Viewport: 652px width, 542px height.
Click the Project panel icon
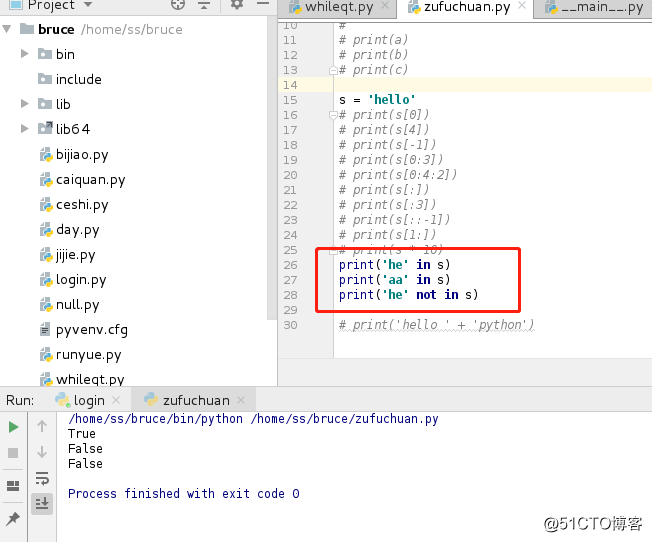point(16,5)
